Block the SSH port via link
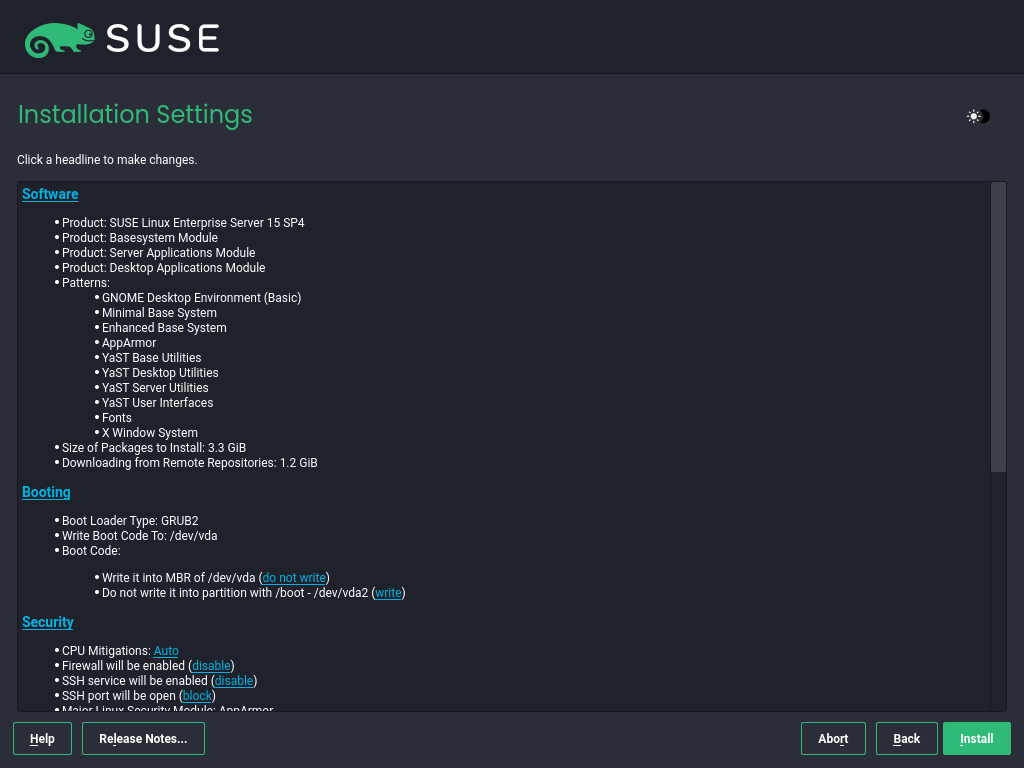The width and height of the screenshot is (1024, 768). 197,696
